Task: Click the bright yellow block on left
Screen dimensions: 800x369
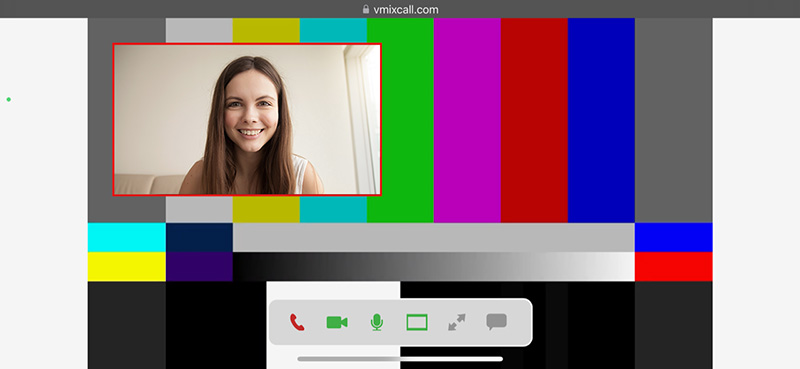Action: click(127, 266)
